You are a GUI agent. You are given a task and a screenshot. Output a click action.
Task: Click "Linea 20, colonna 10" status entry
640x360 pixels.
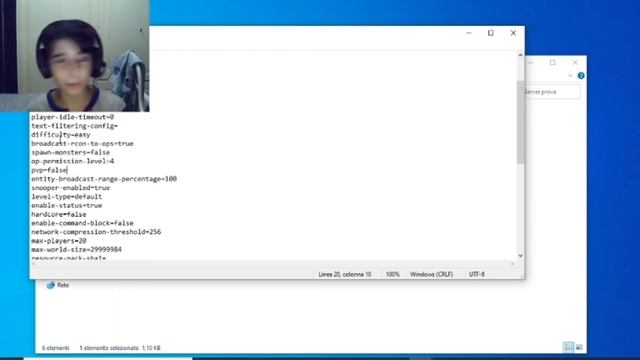(x=345, y=274)
